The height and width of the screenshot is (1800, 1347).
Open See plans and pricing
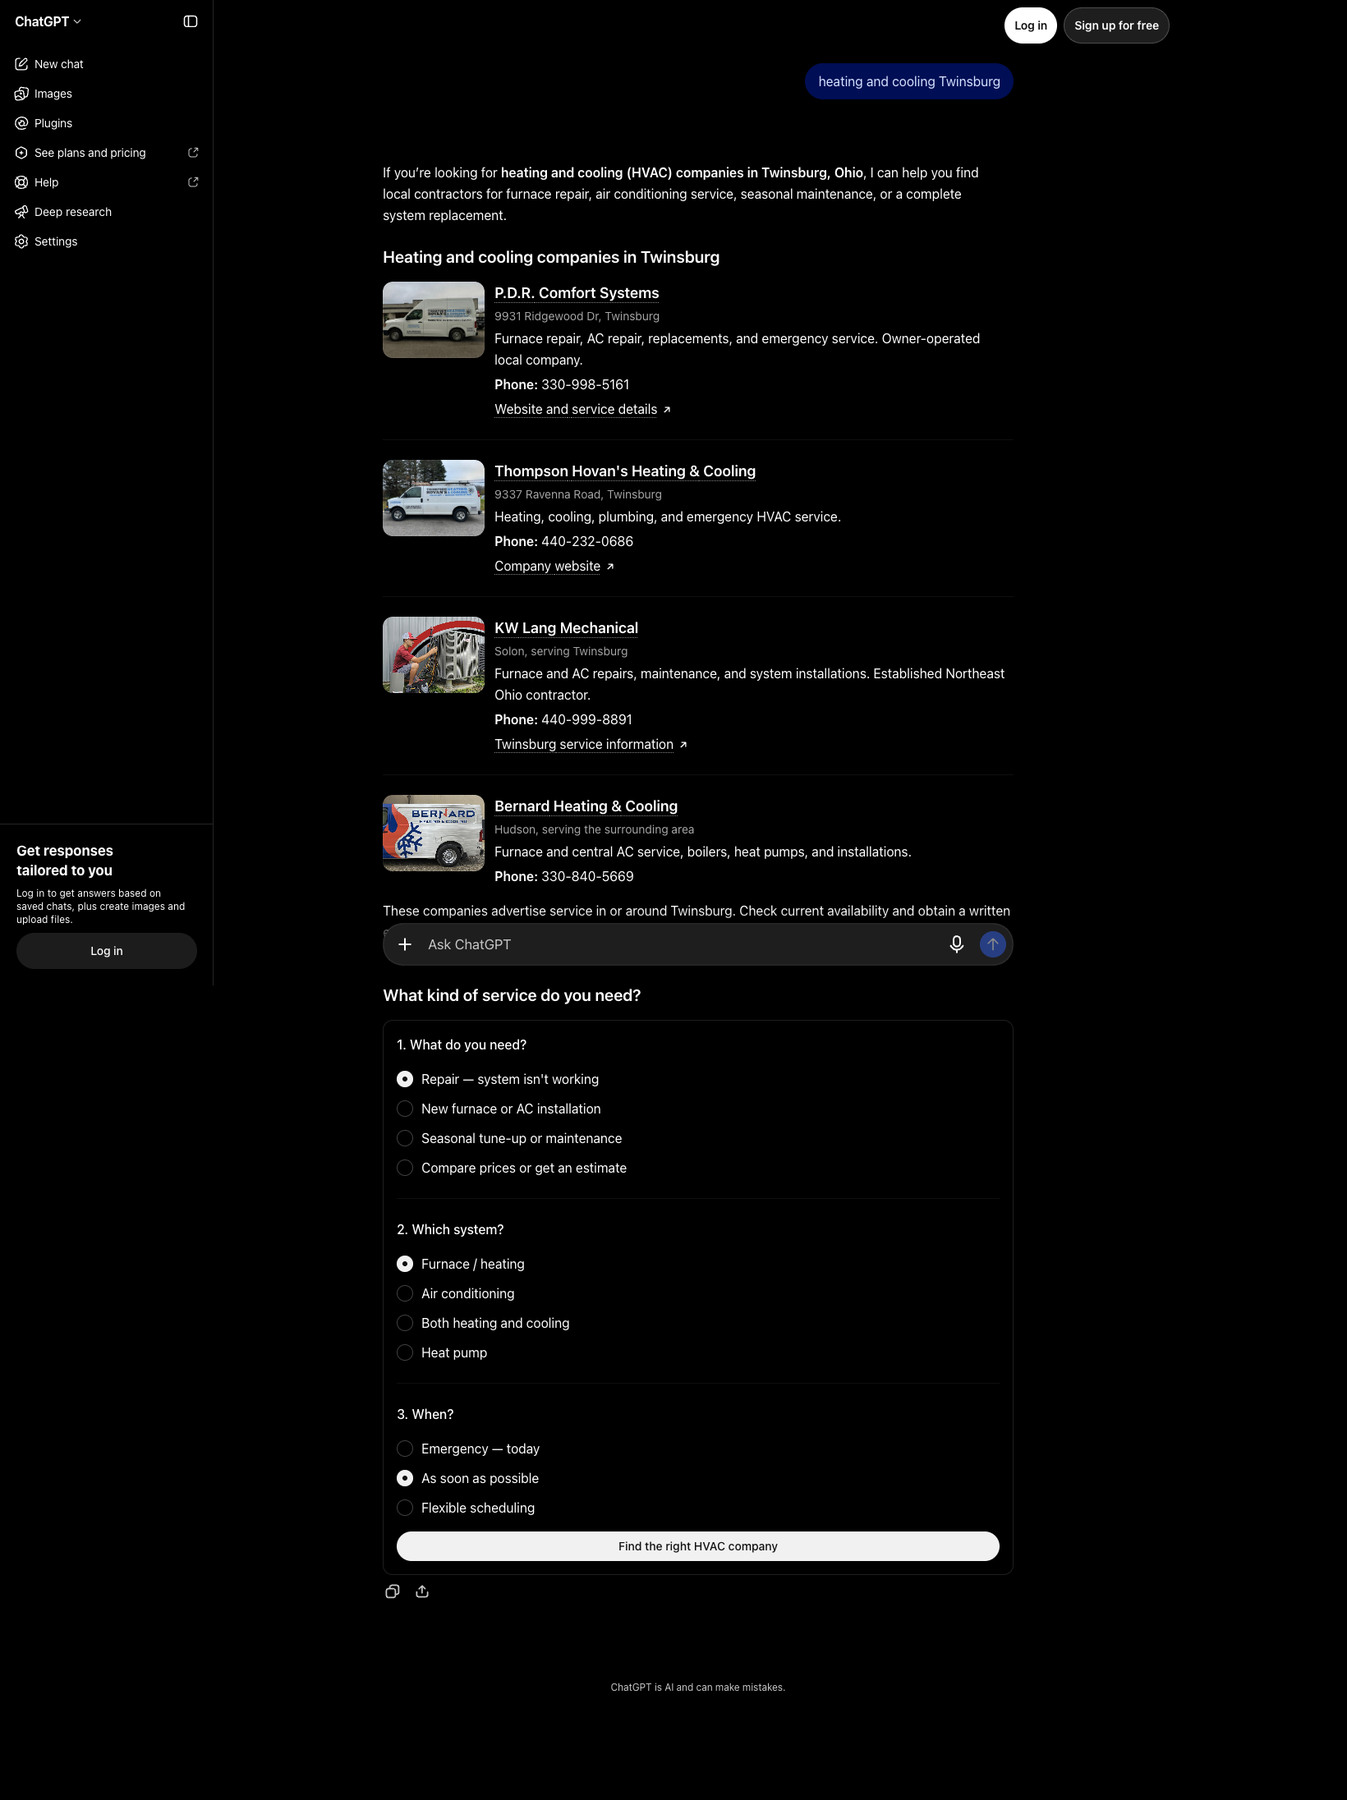point(106,153)
